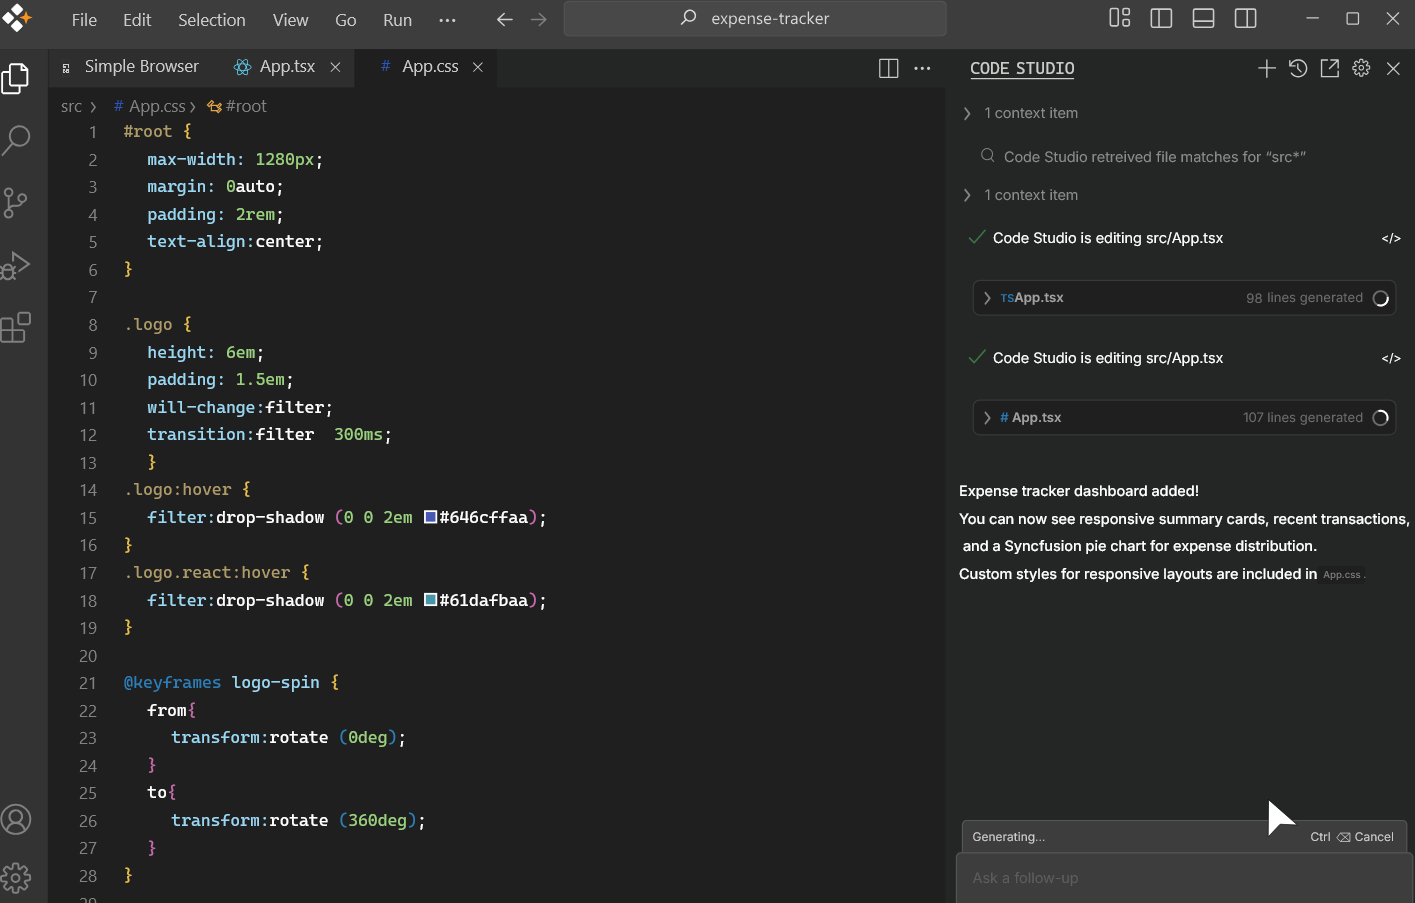Image resolution: width=1415 pixels, height=903 pixels.
Task: Toggle the primary sidebar visibility
Action: point(1161,17)
